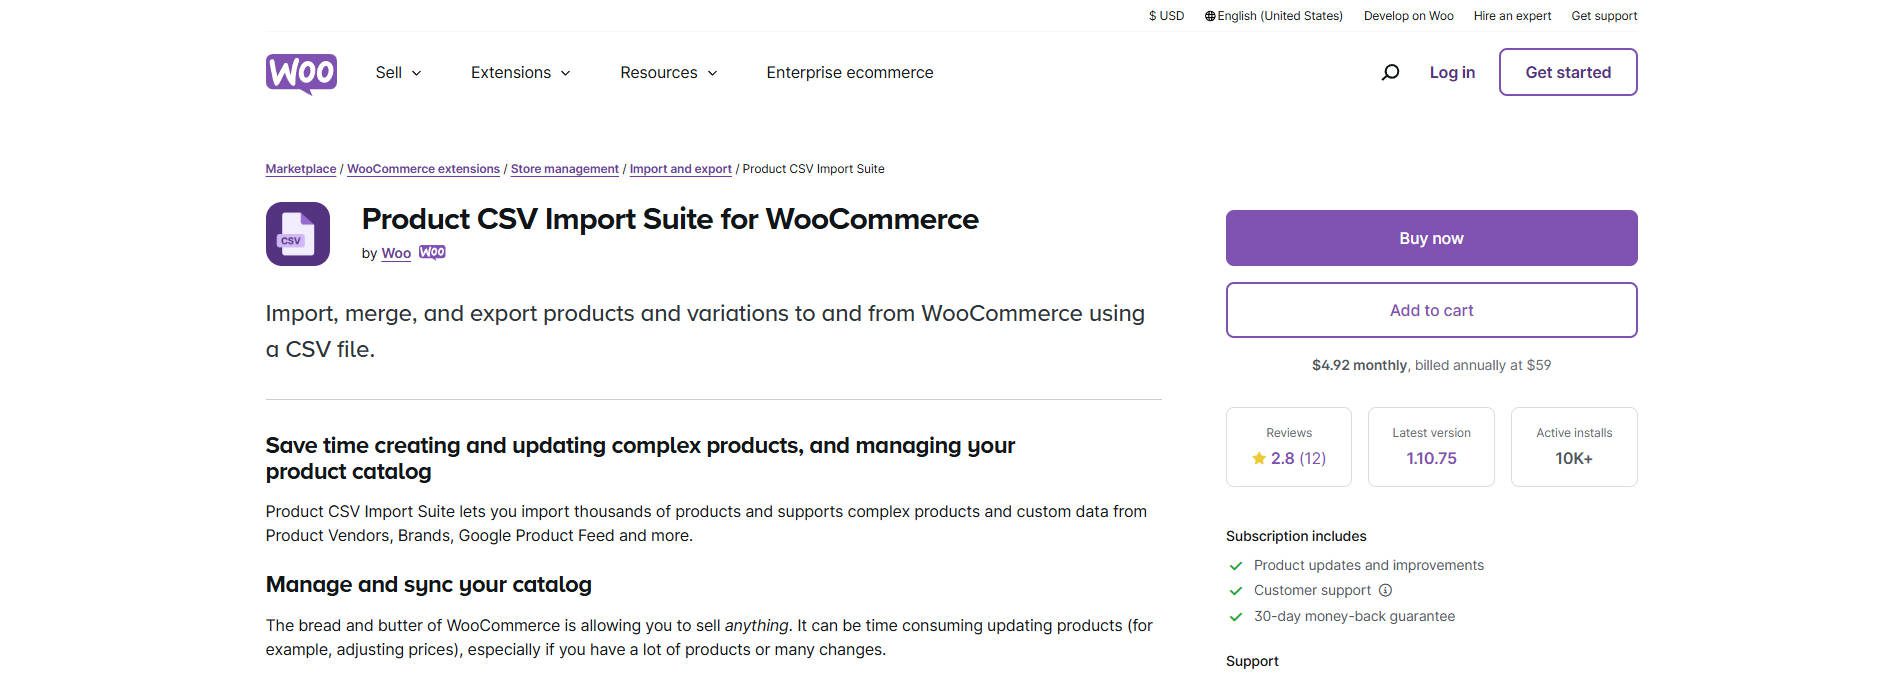Image resolution: width=1903 pixels, height=673 pixels.
Task: Follow the Marketplace breadcrumb link
Action: (x=300, y=168)
